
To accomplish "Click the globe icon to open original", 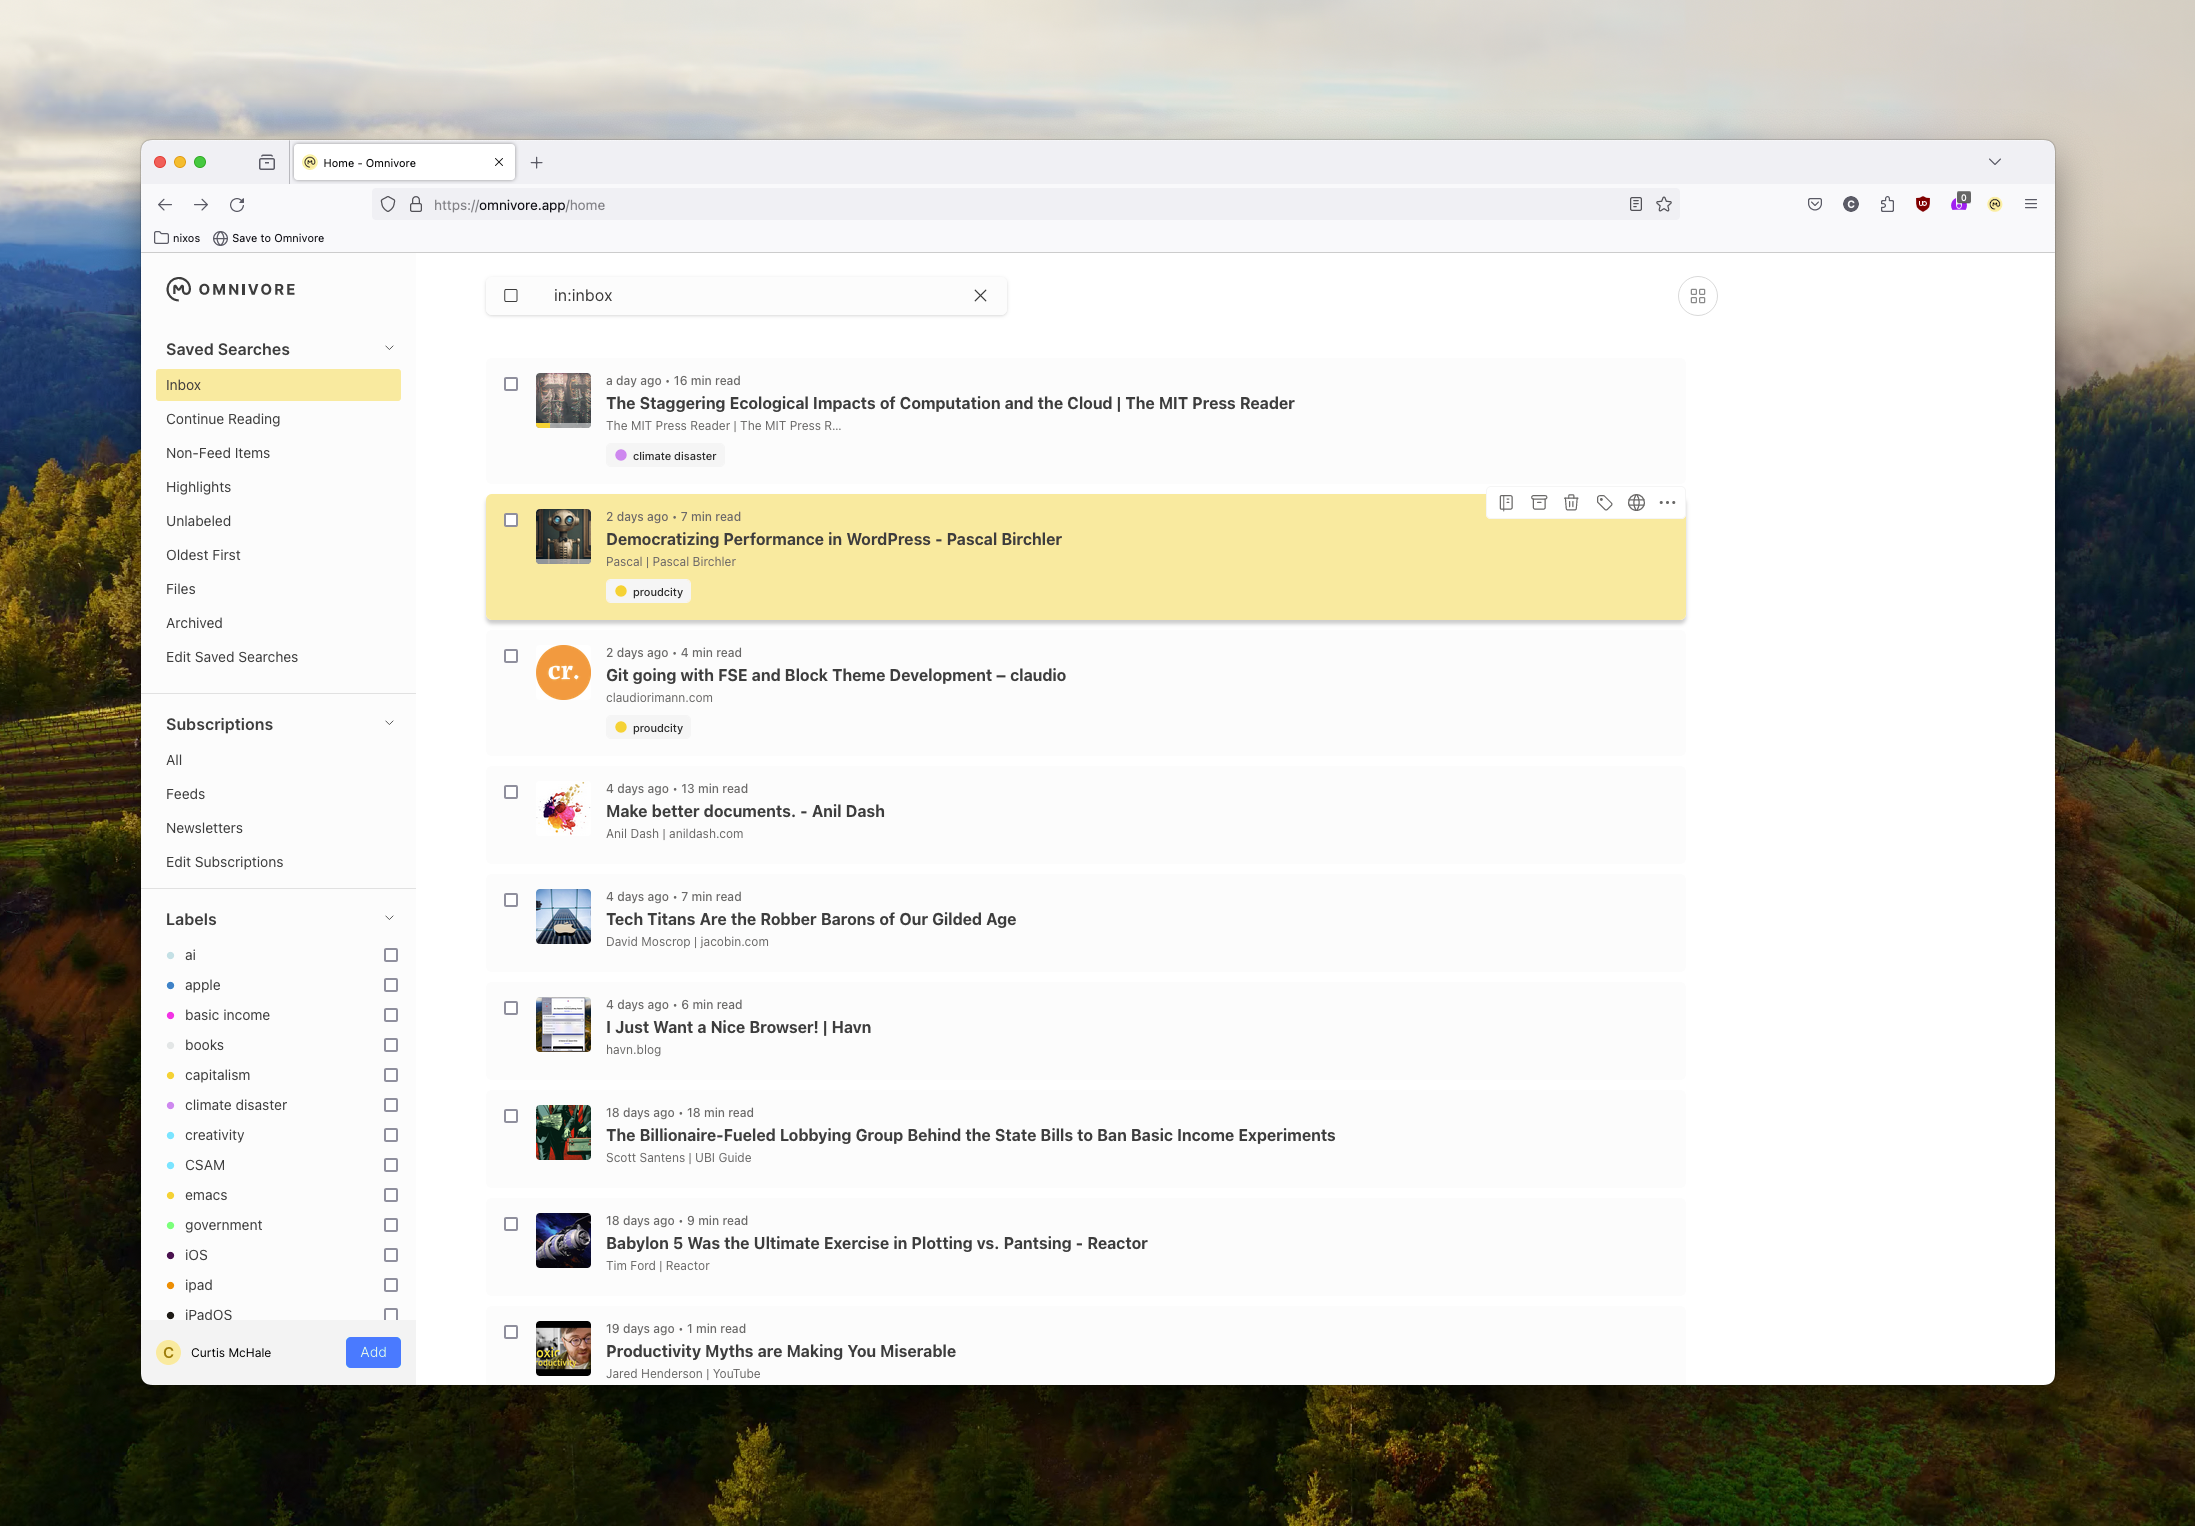I will point(1636,503).
